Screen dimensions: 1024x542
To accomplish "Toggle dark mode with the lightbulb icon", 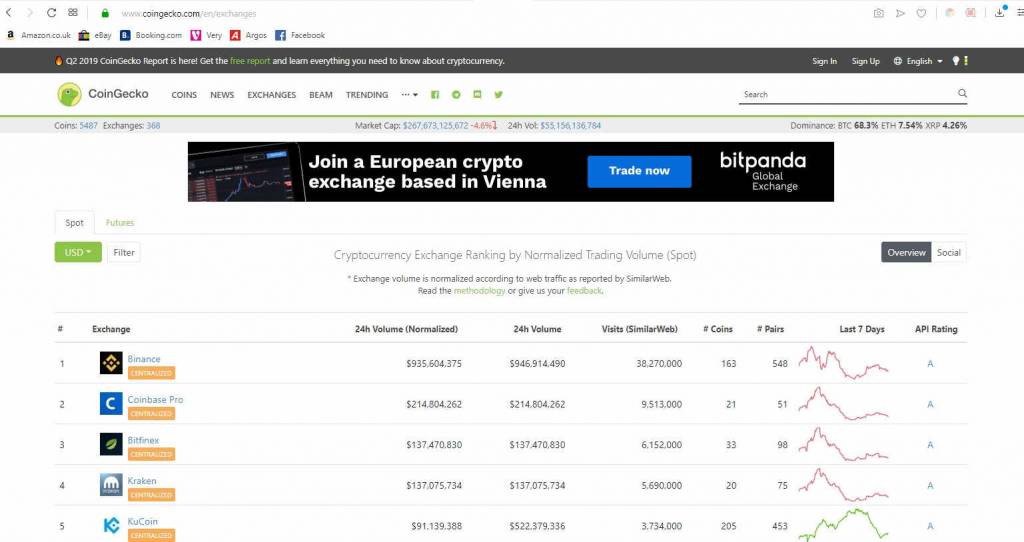I will (x=955, y=61).
